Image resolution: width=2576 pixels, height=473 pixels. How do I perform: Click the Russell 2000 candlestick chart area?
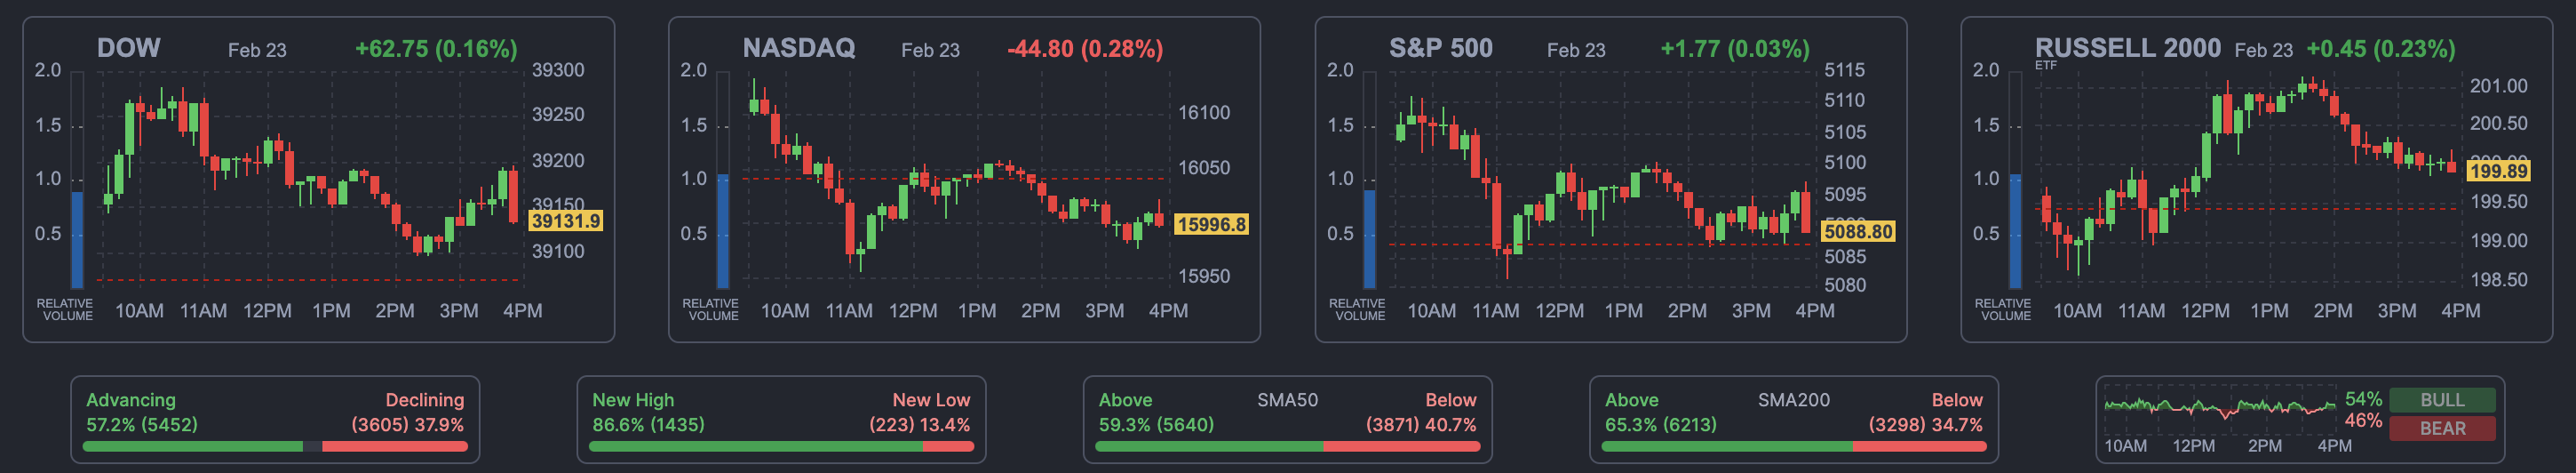click(2248, 180)
